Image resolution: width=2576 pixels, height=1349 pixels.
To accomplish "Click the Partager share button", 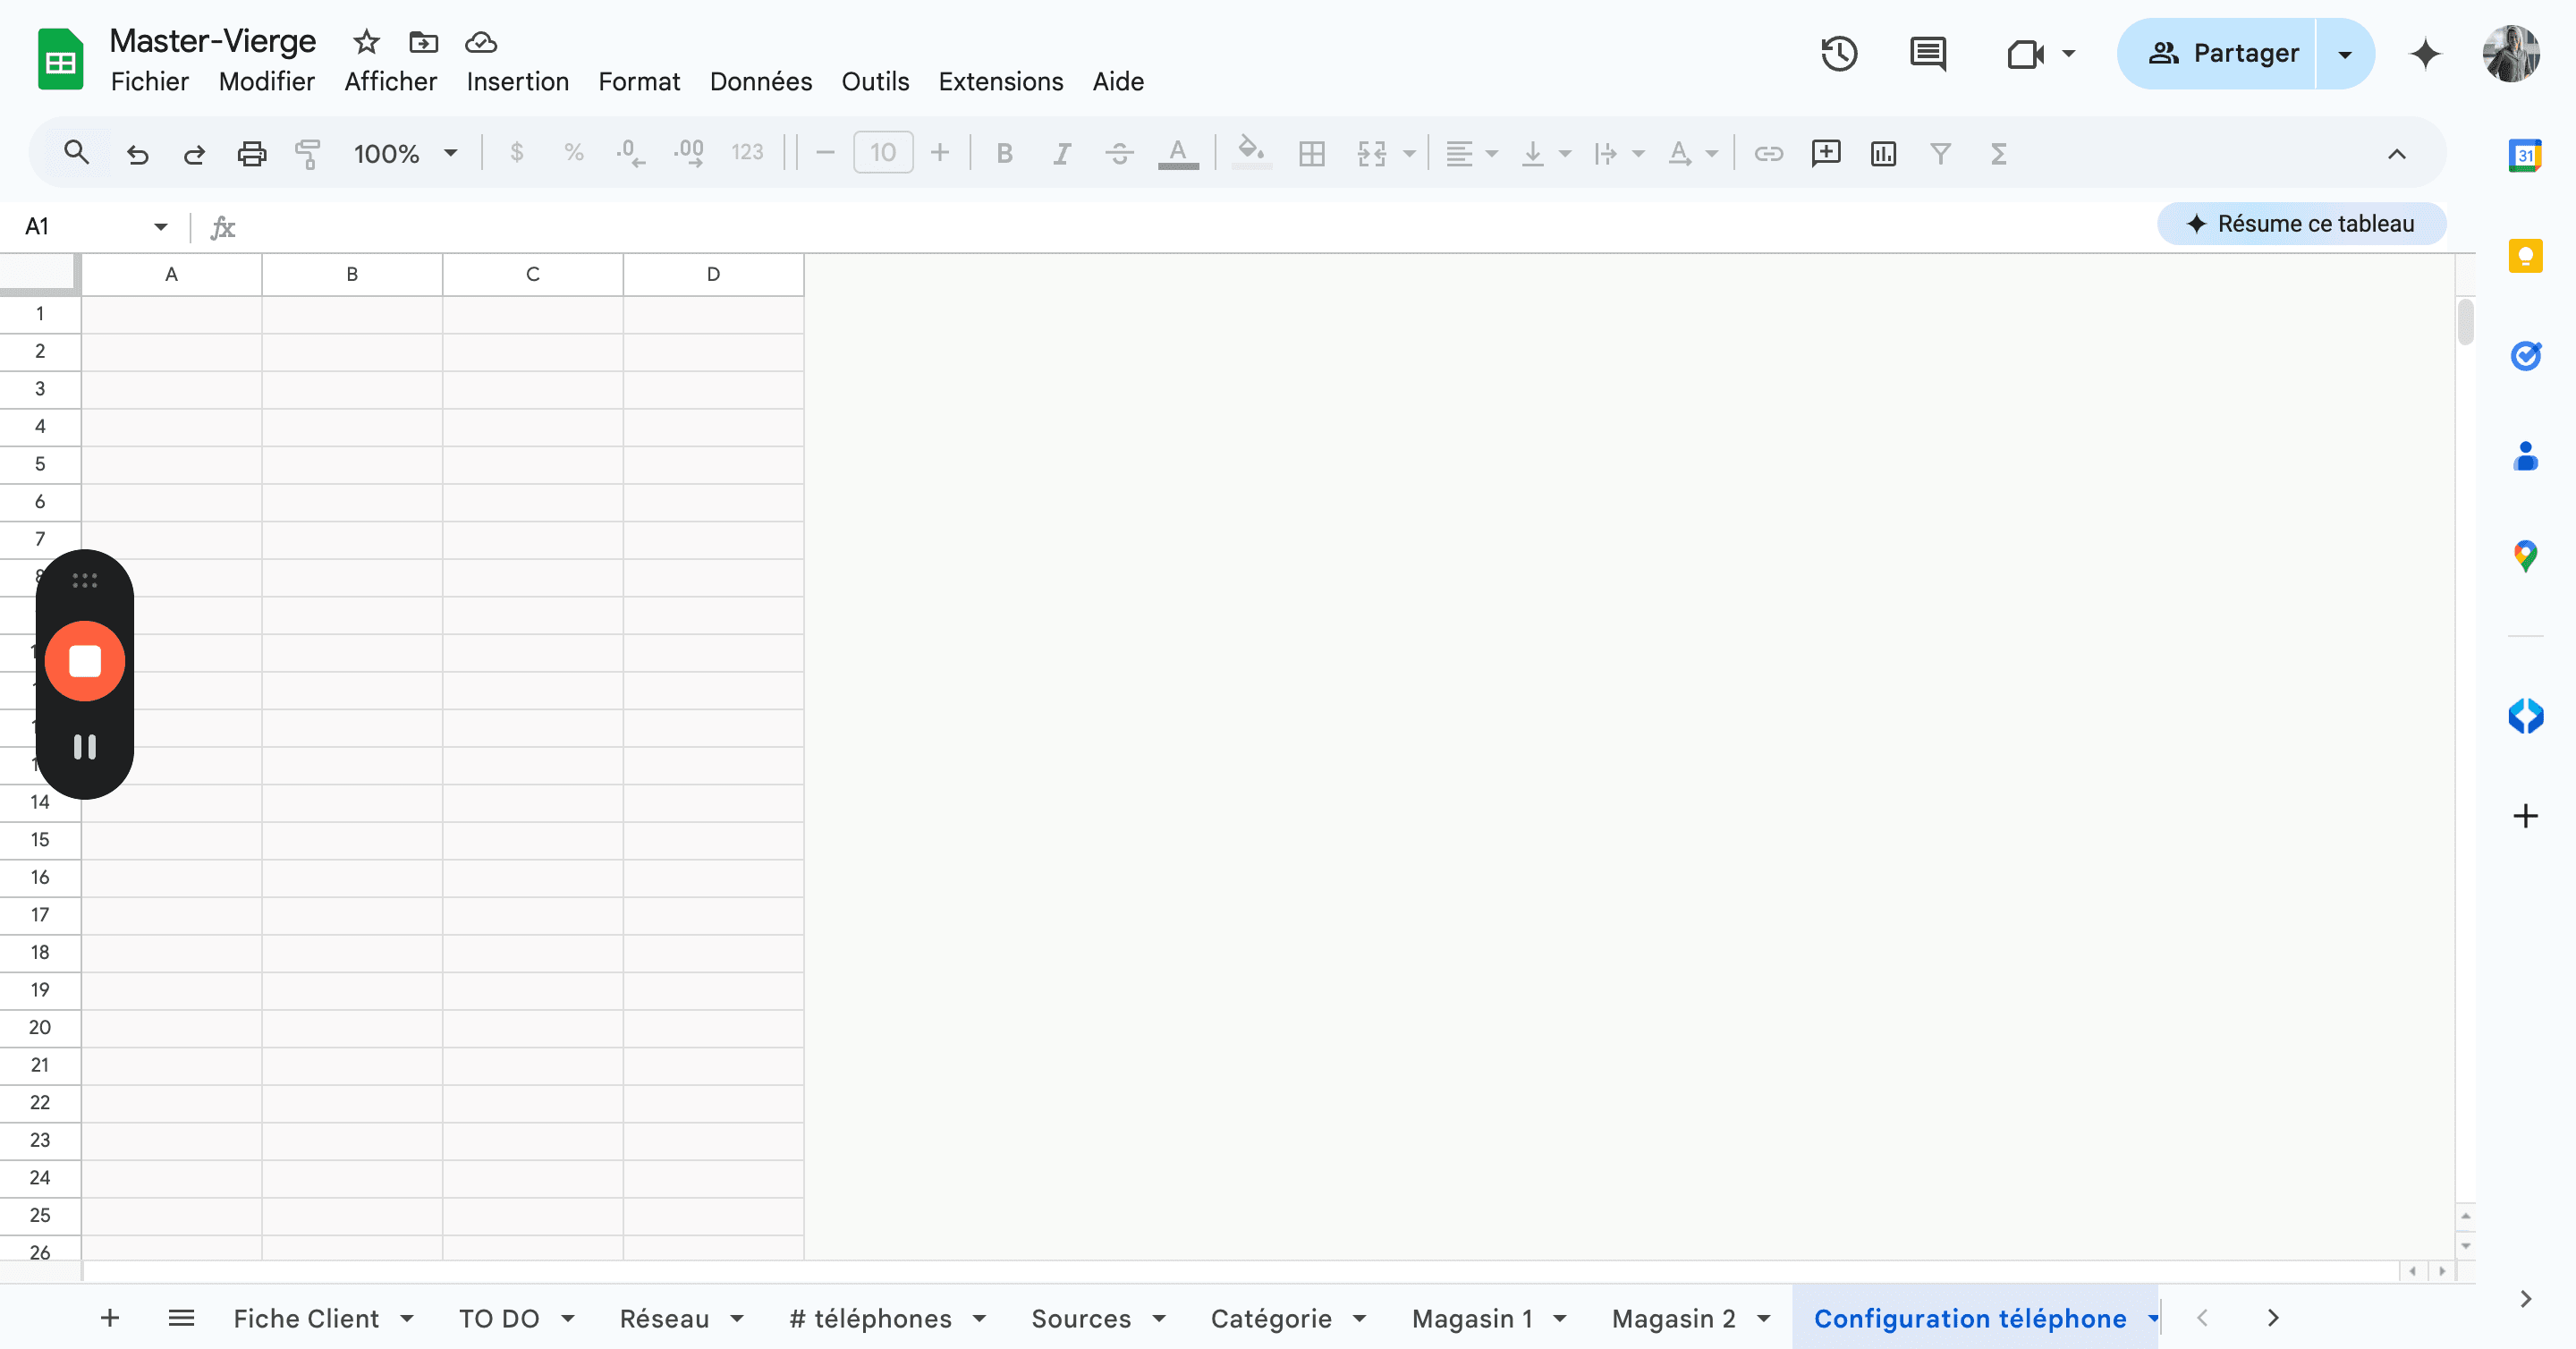I will (2217, 54).
